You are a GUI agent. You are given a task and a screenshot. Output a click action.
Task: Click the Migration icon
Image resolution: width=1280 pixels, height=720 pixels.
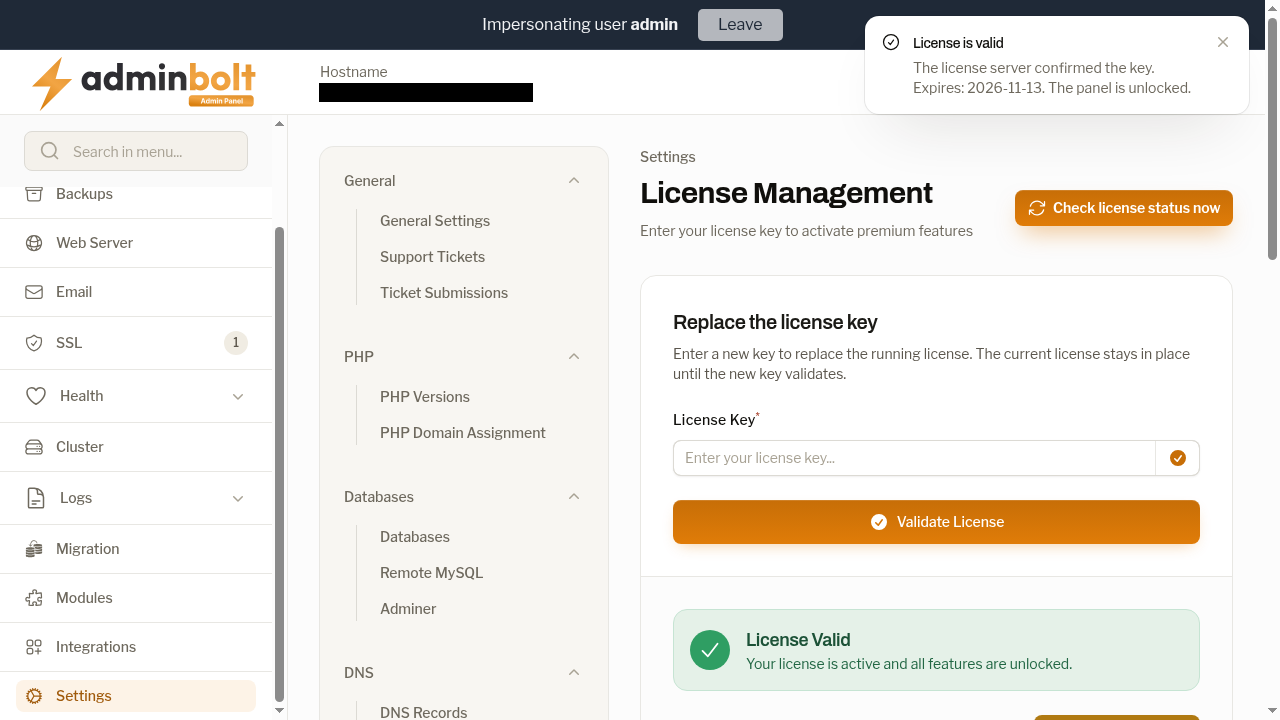click(34, 549)
